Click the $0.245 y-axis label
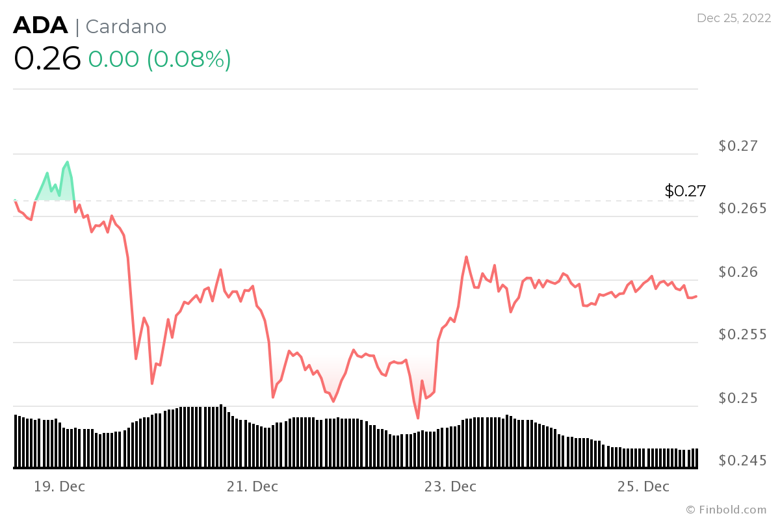 pyautogui.click(x=742, y=461)
